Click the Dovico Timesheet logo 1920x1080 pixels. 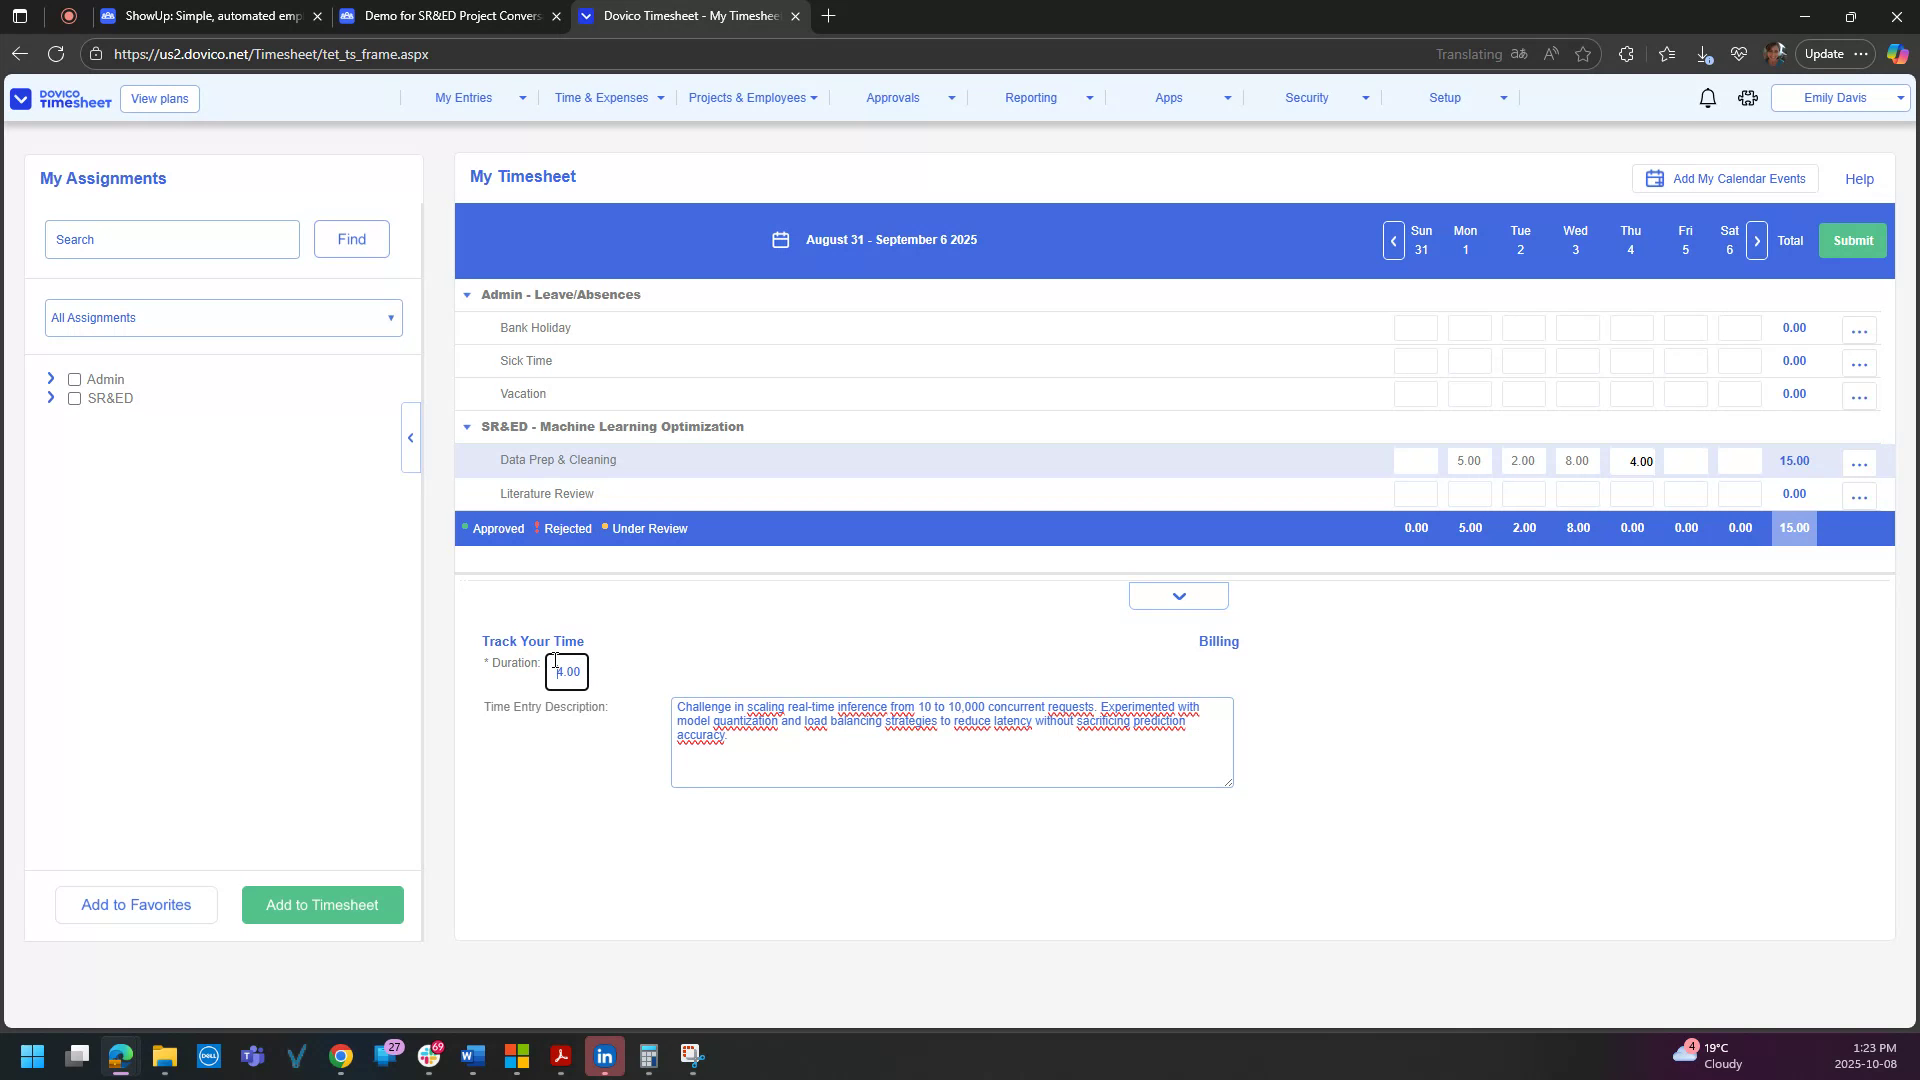pos(60,98)
